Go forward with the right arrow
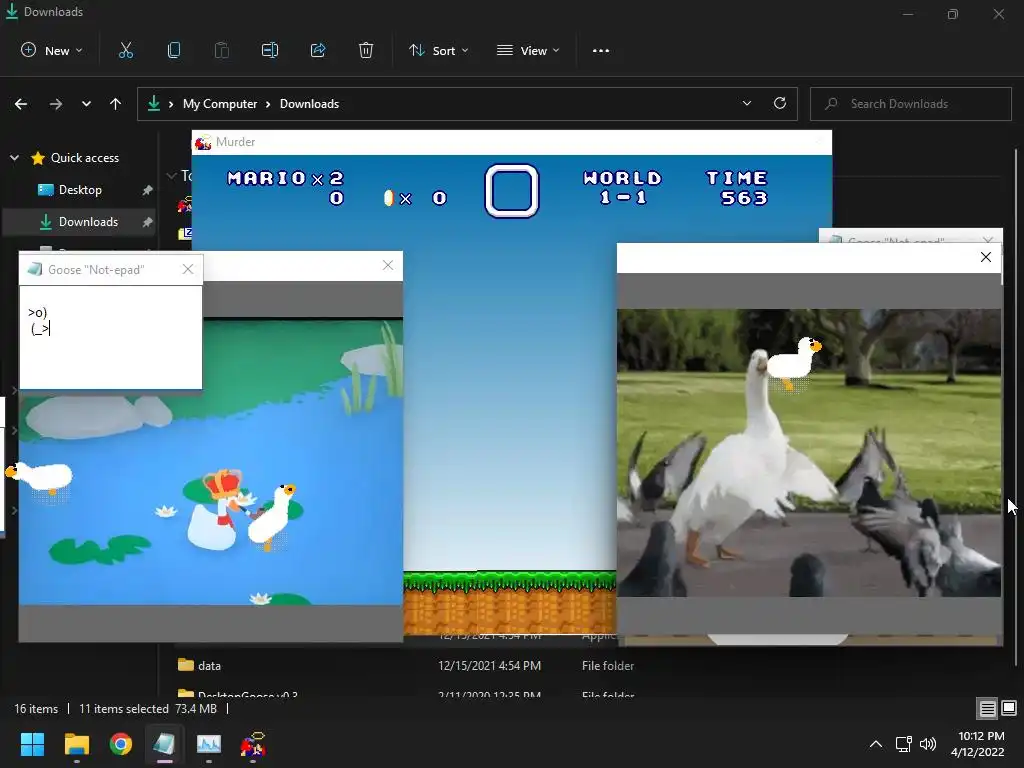The width and height of the screenshot is (1024, 768). 56,104
